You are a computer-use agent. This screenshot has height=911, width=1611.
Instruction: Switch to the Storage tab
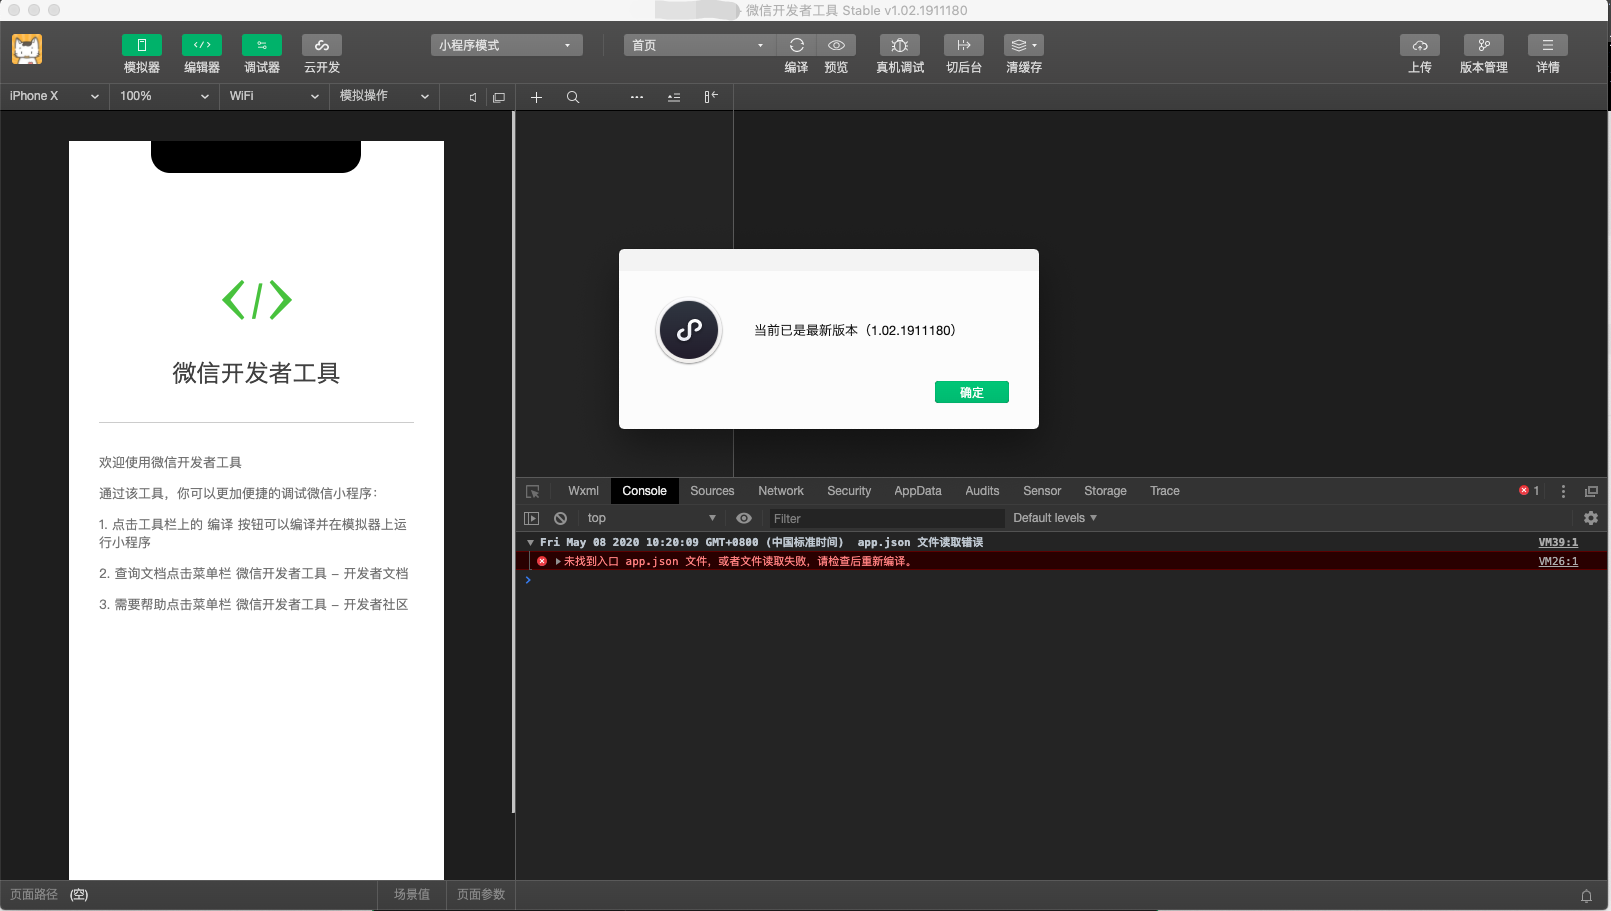click(1105, 491)
